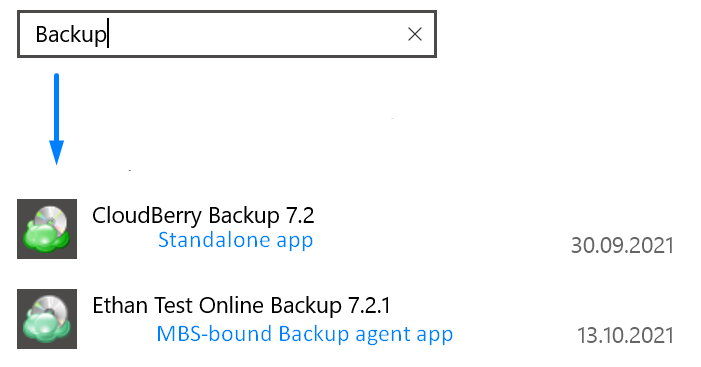The image size is (701, 367).
Task: Click the blue arrow's pointed arrowhead
Action: click(56, 153)
